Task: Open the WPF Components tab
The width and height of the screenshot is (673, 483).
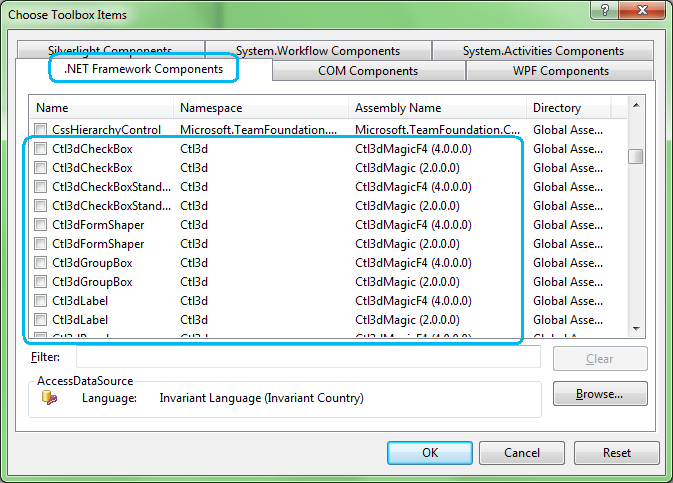Action: click(x=561, y=71)
